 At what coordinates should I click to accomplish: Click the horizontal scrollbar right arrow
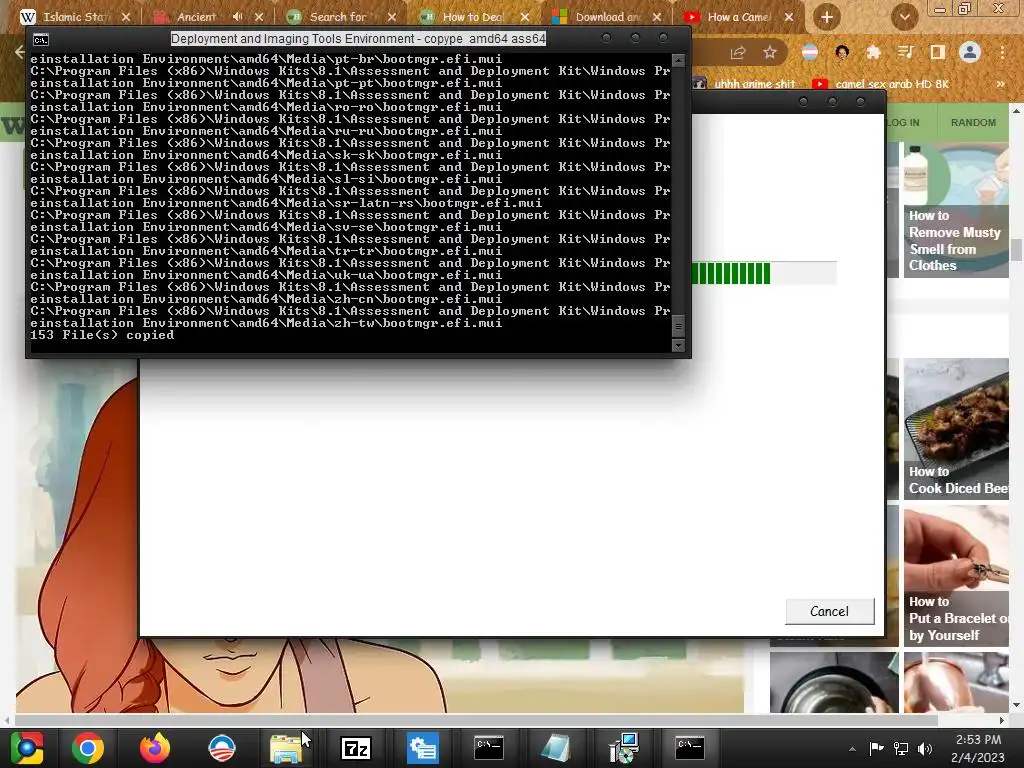[x=1002, y=720]
